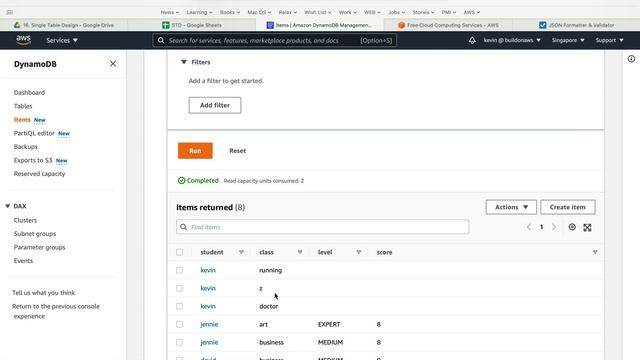This screenshot has height=360, width=640.
Task: Switch to Free Cloud Computing Services tab
Action: pyautogui.click(x=448, y=25)
